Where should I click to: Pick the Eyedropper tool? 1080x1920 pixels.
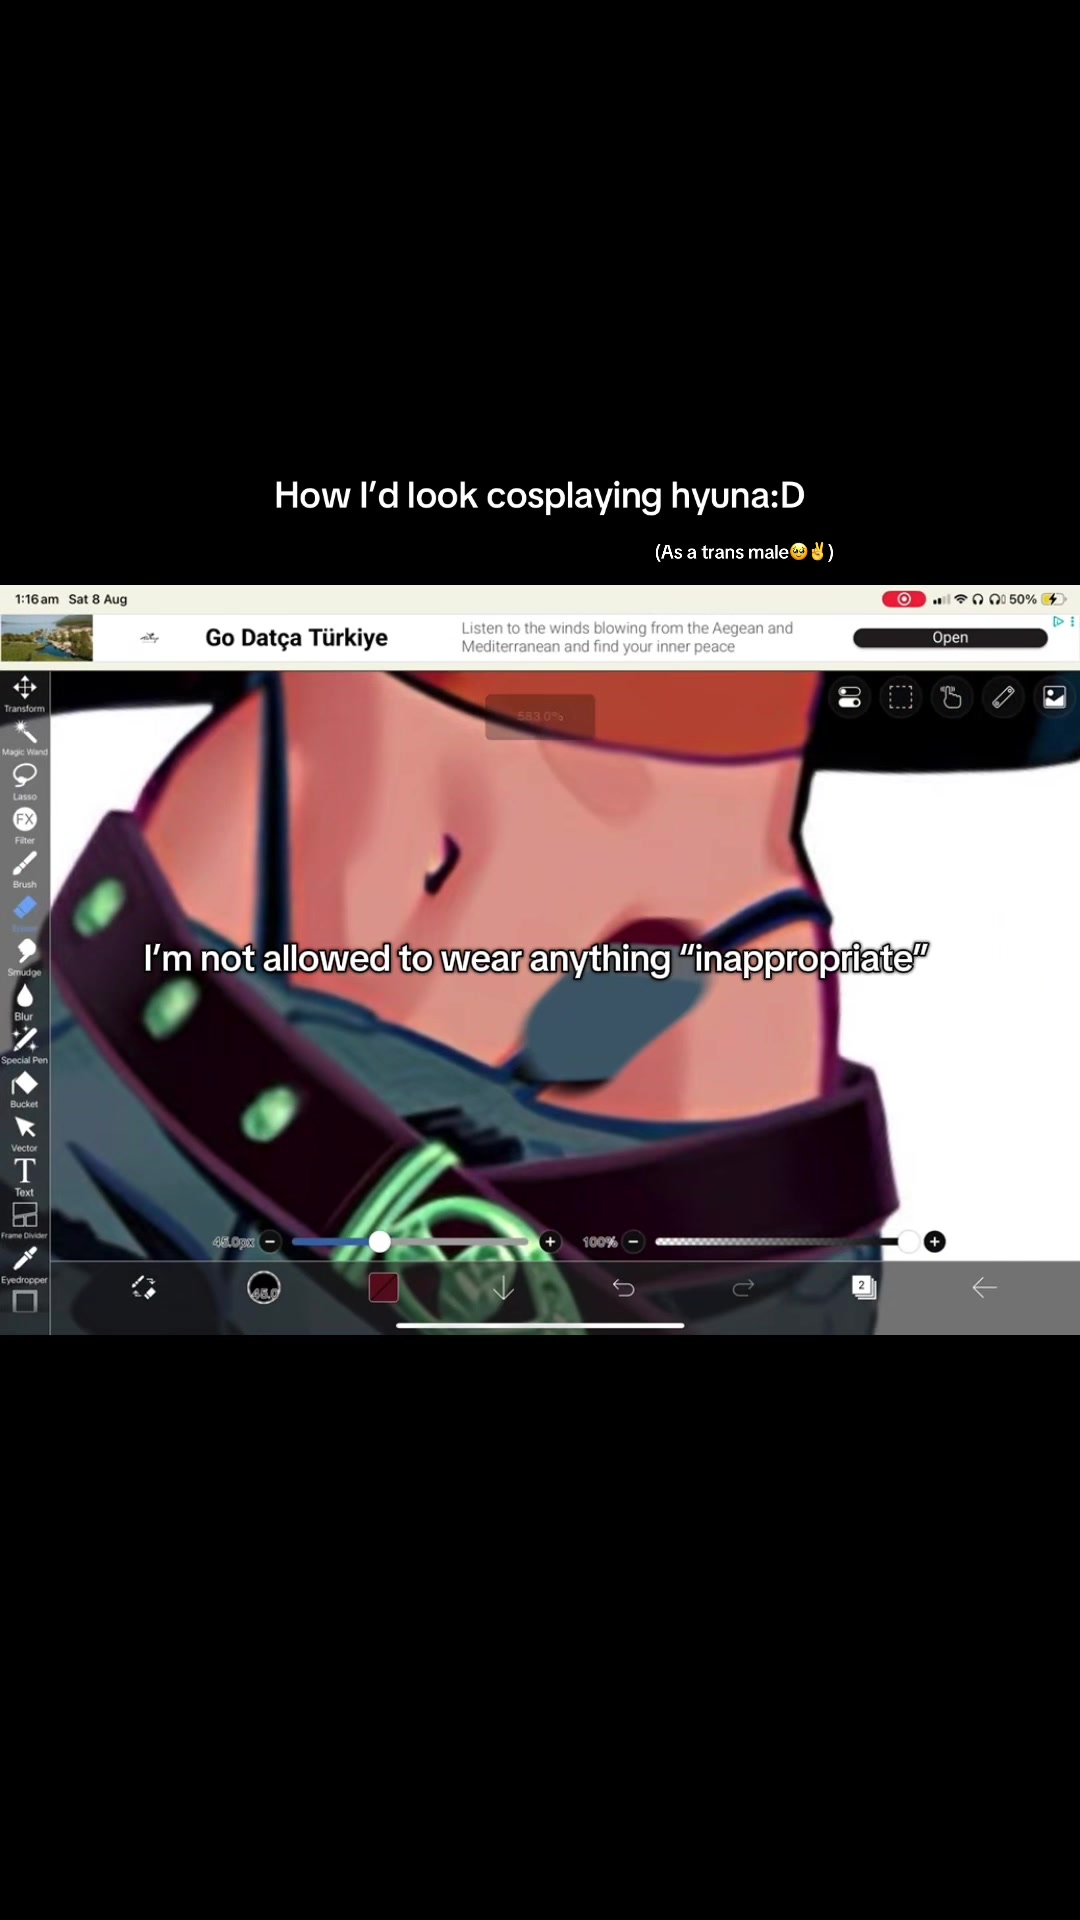(25, 1264)
